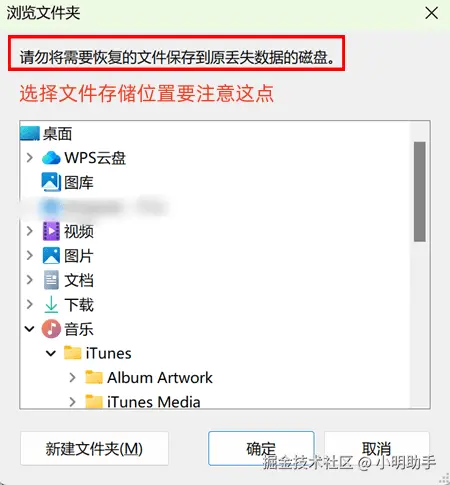Expand the iTunes Media folder
The height and width of the screenshot is (485, 450).
pyautogui.click(x=72, y=402)
